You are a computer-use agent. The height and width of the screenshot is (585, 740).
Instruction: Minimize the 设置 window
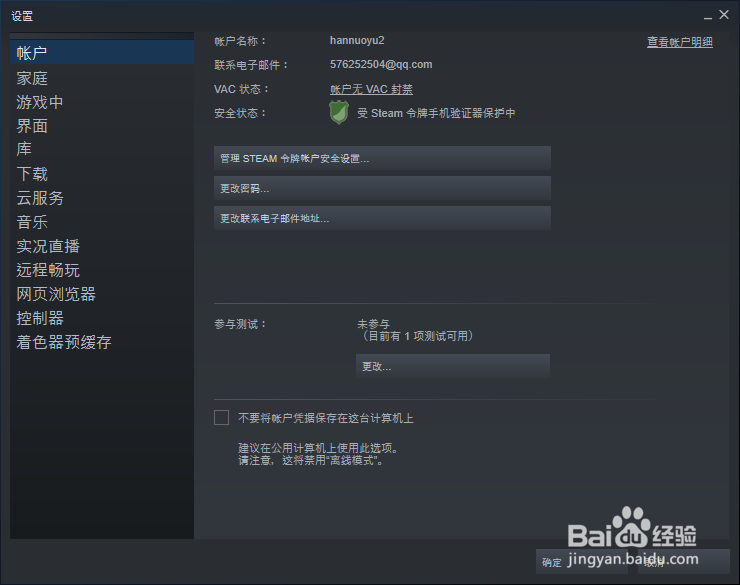(x=707, y=16)
